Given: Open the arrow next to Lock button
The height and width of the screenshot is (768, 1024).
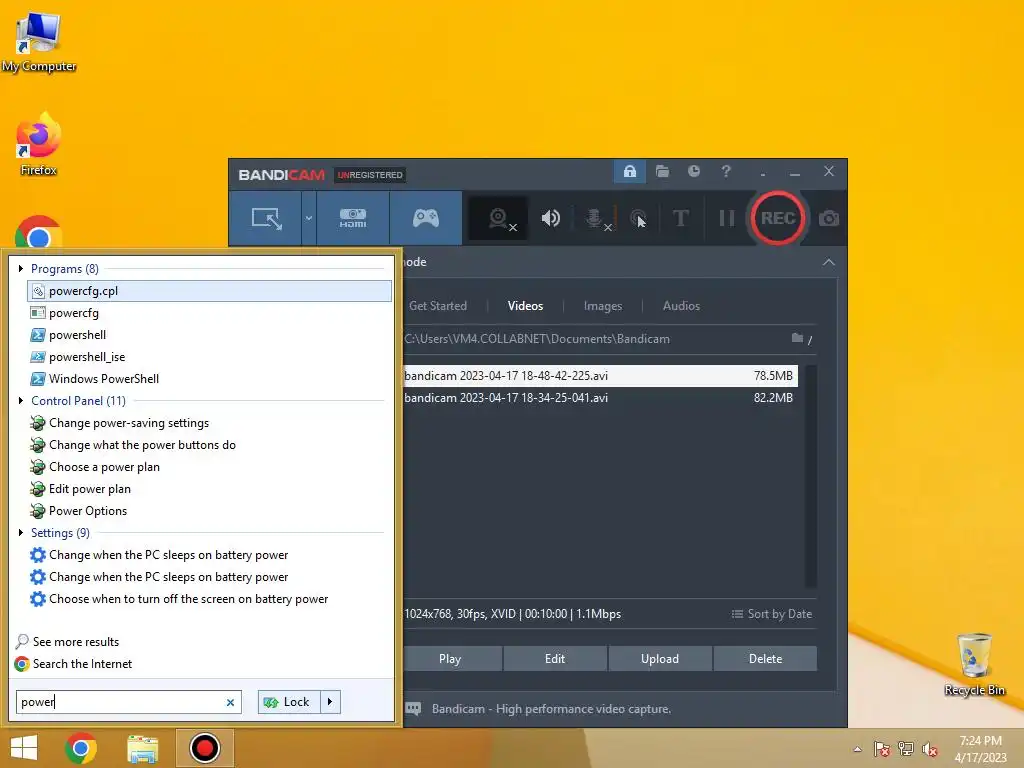Looking at the screenshot, I should pos(330,702).
